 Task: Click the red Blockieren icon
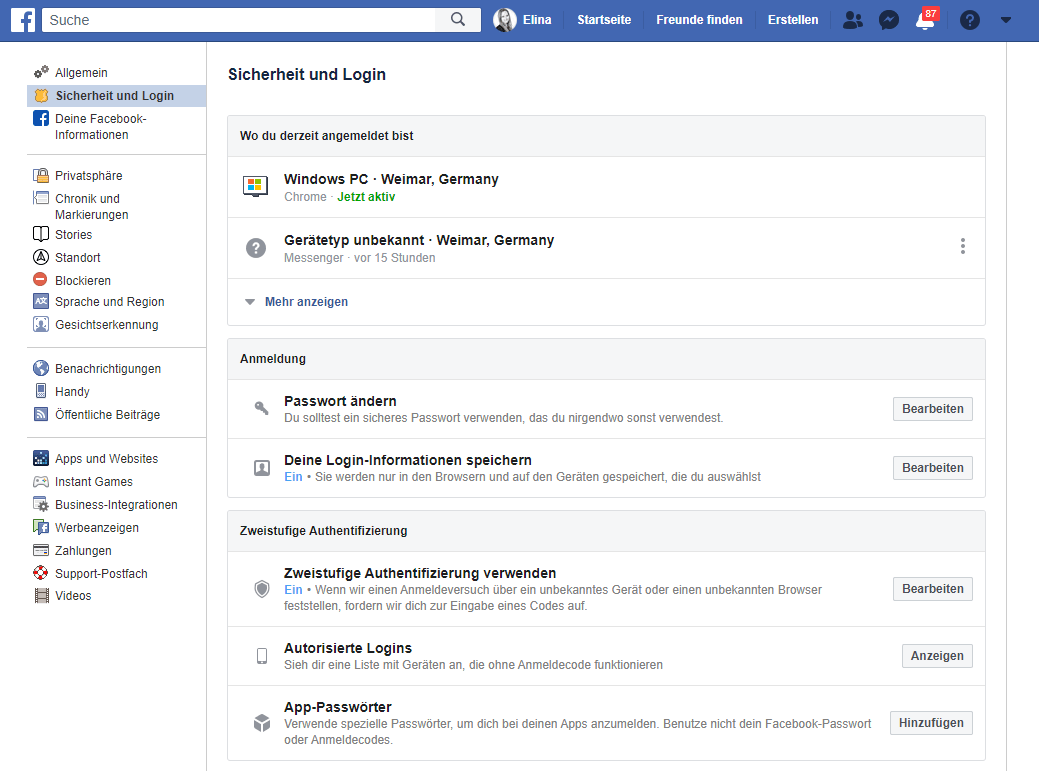(40, 280)
